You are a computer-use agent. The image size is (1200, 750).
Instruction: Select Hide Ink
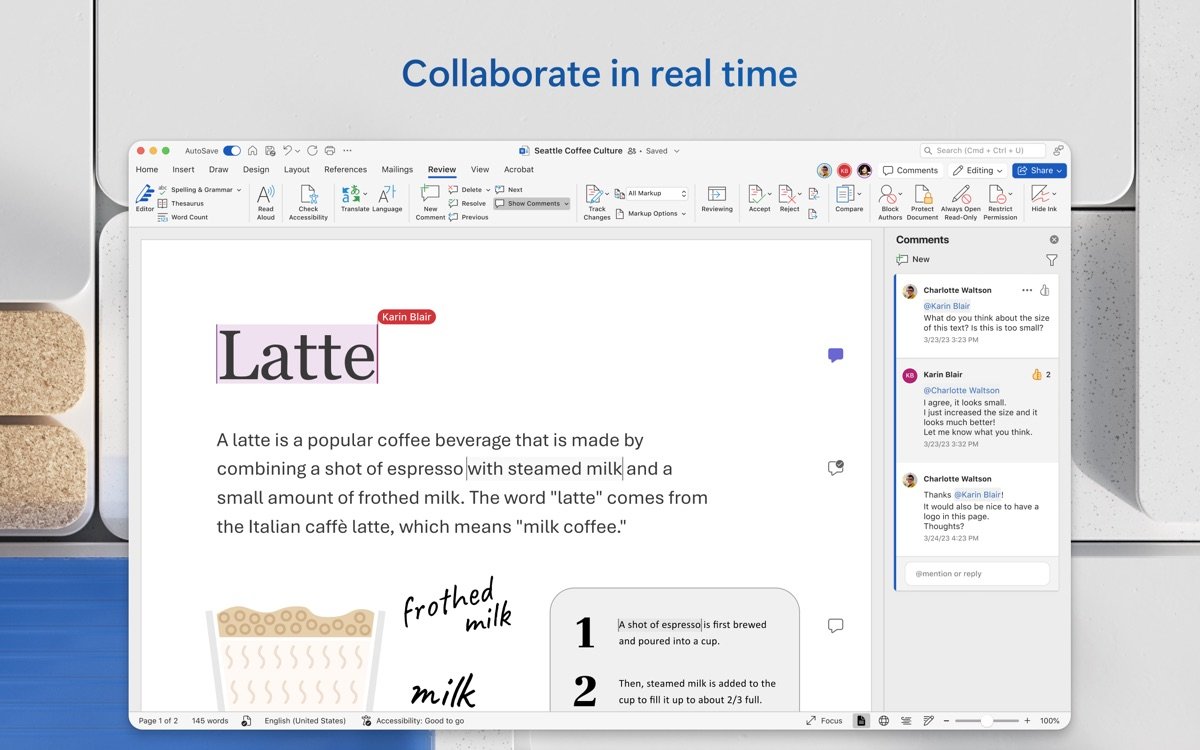[x=1043, y=201]
